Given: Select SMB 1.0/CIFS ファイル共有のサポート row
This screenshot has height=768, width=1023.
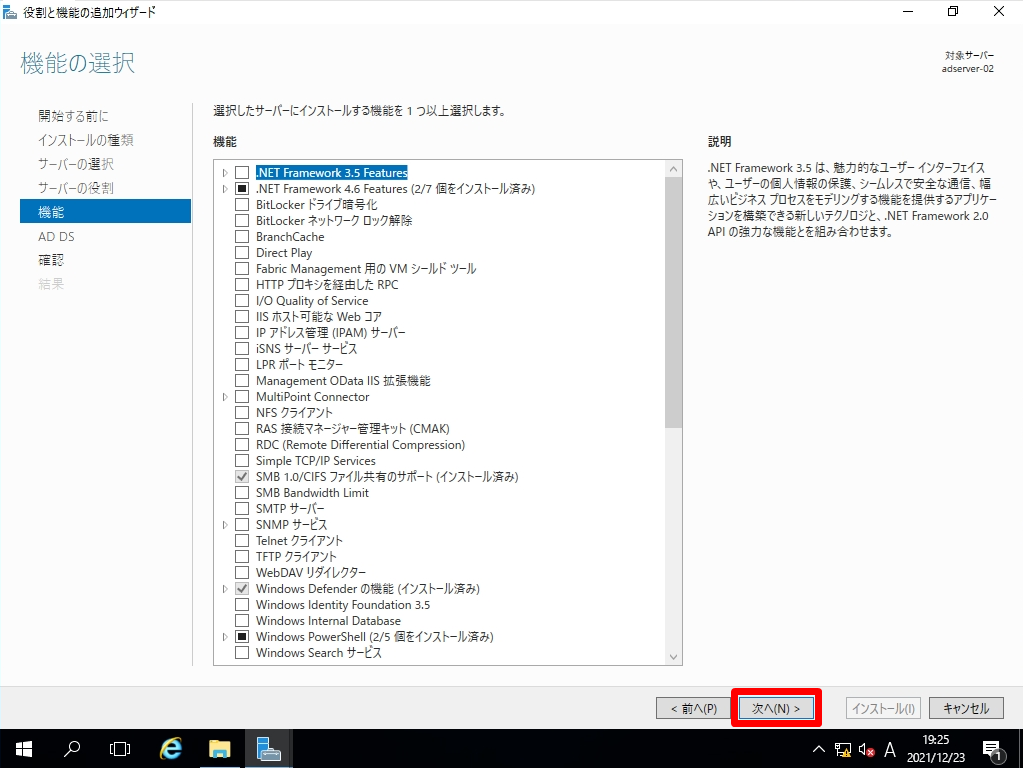Looking at the screenshot, I should pyautogui.click(x=387, y=477).
